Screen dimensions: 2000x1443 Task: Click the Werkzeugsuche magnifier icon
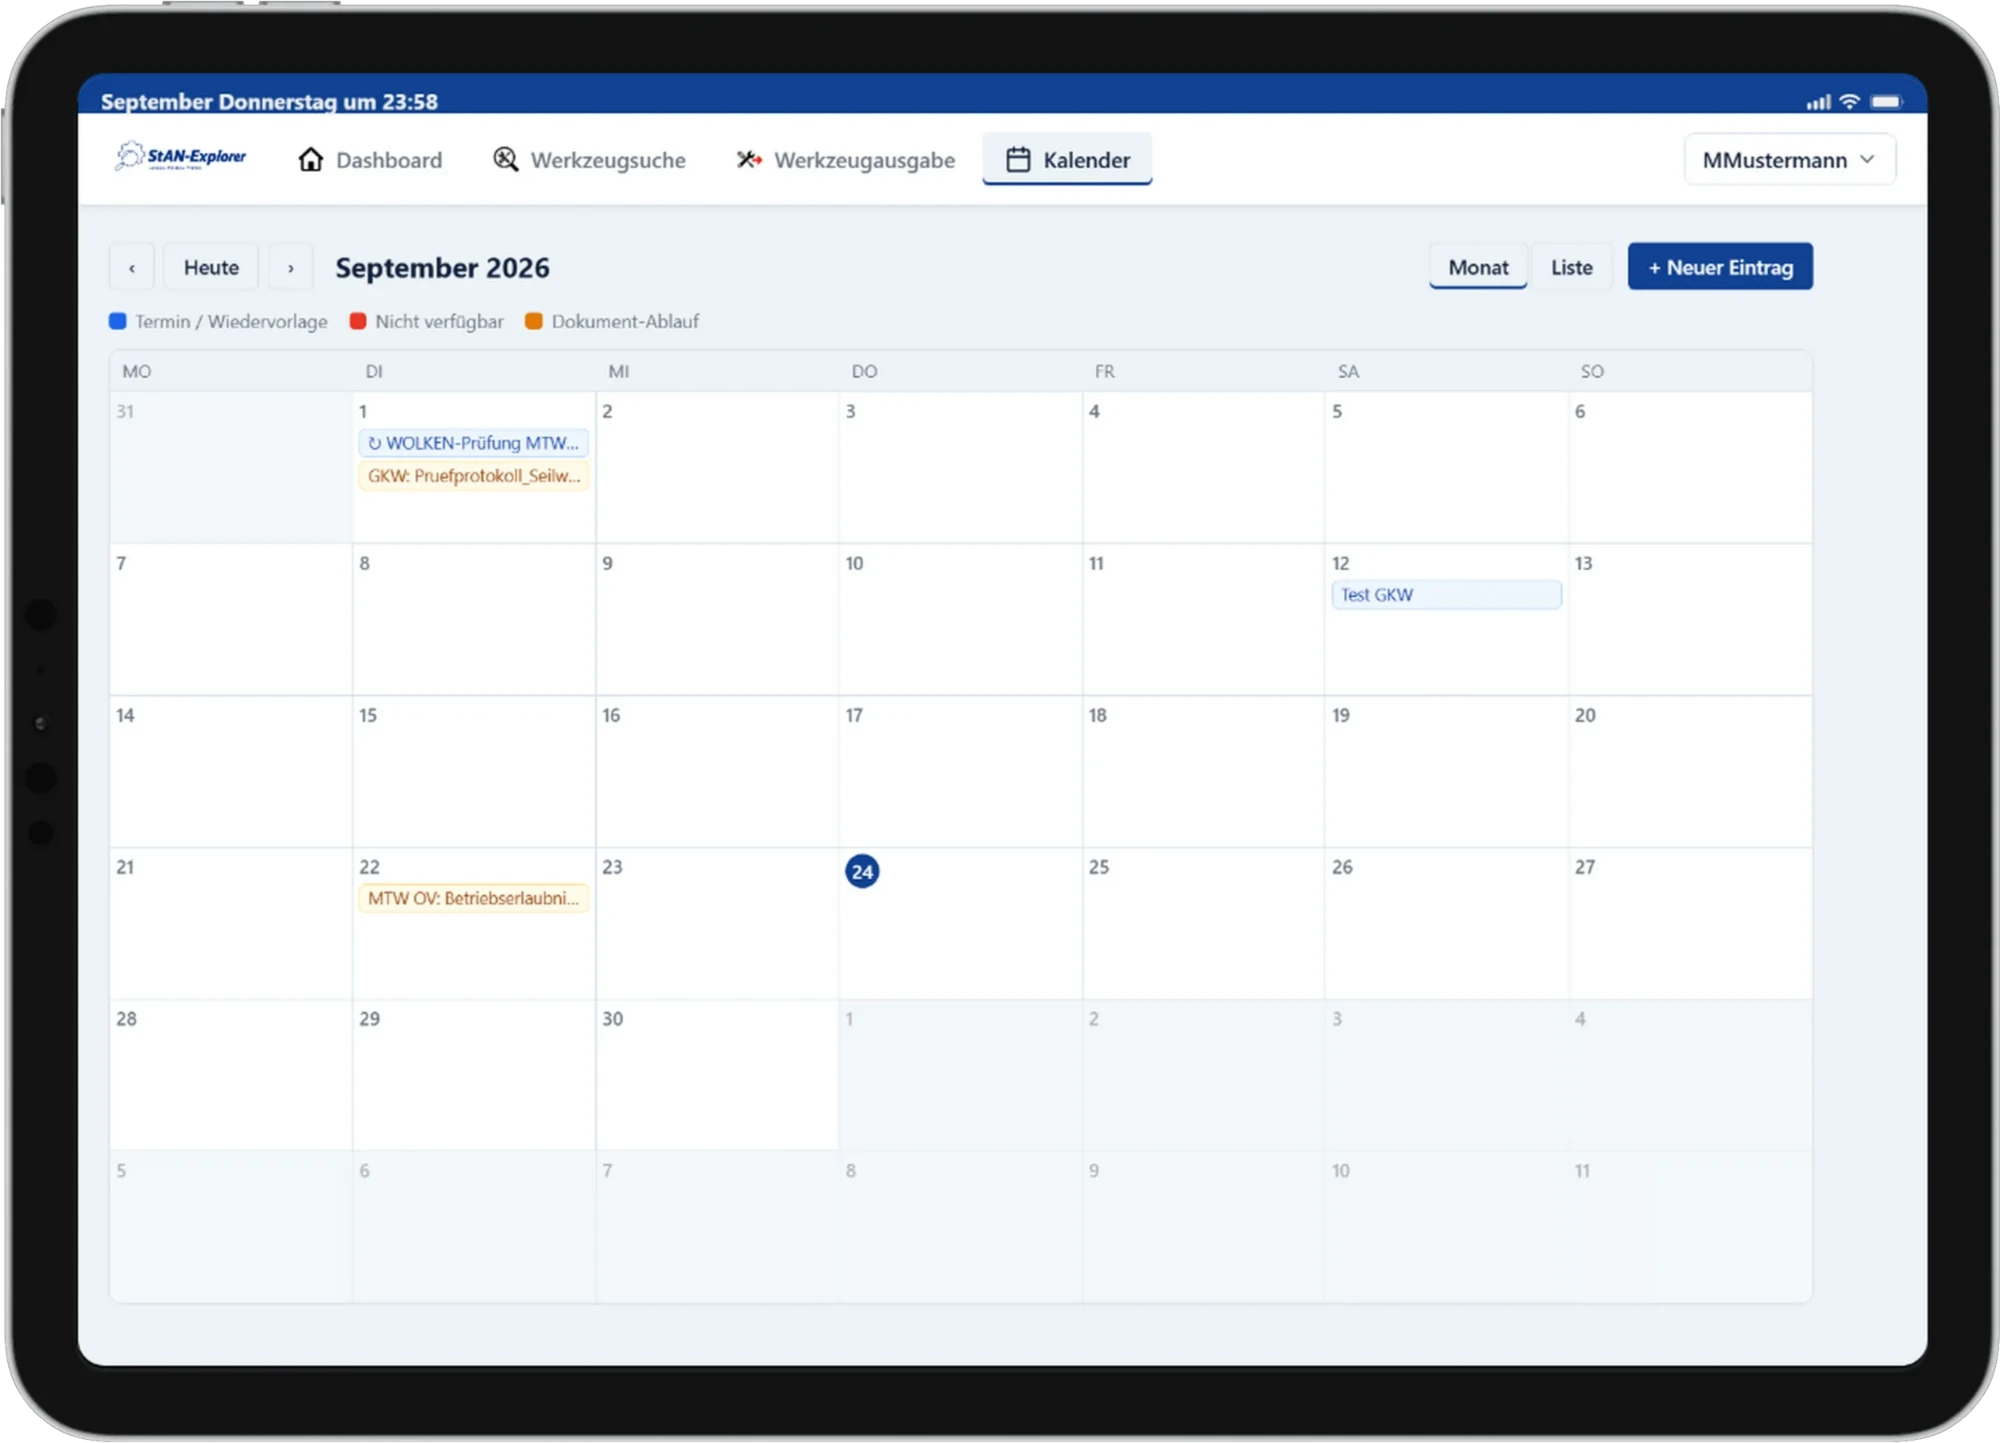click(506, 160)
